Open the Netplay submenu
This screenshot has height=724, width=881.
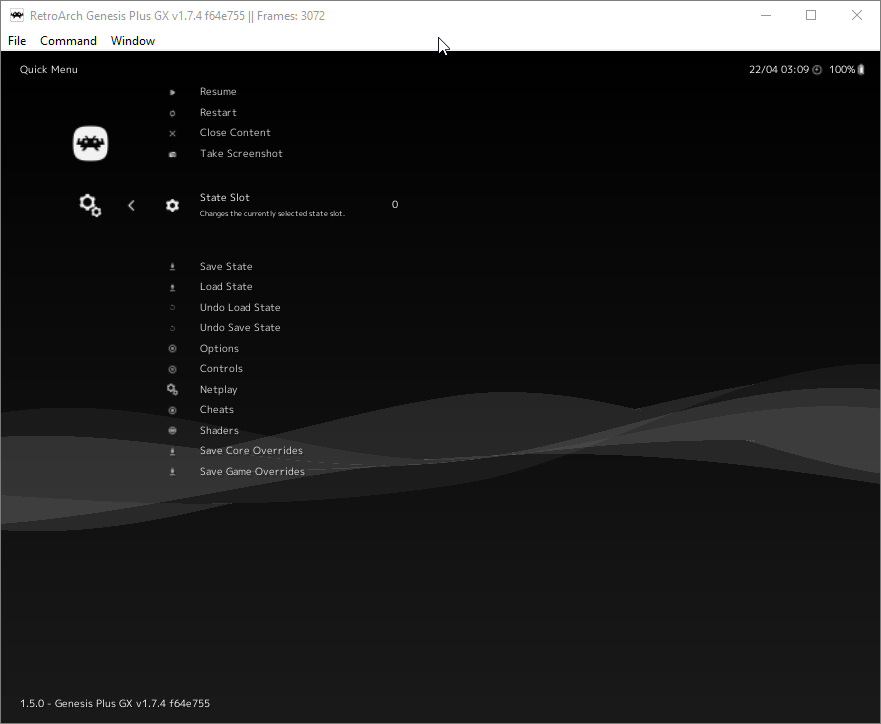(x=219, y=389)
